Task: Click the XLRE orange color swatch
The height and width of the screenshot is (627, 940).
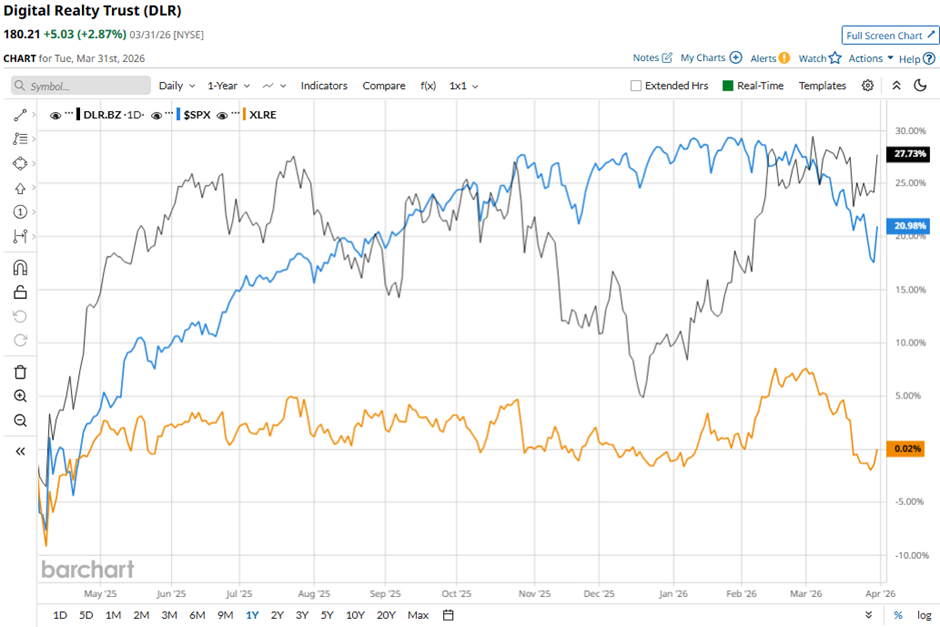Action: (247, 115)
